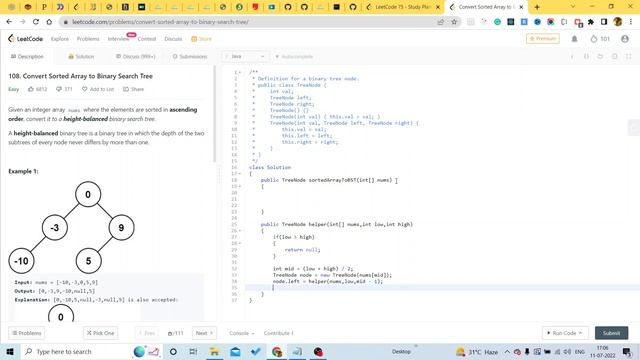Image resolution: width=640 pixels, height=360 pixels.
Task: Collapse the class body at line 17
Action: [240, 173]
